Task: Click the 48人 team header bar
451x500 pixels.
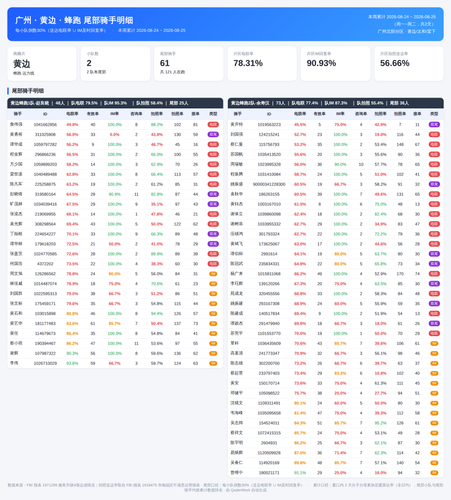Action: tap(115, 103)
